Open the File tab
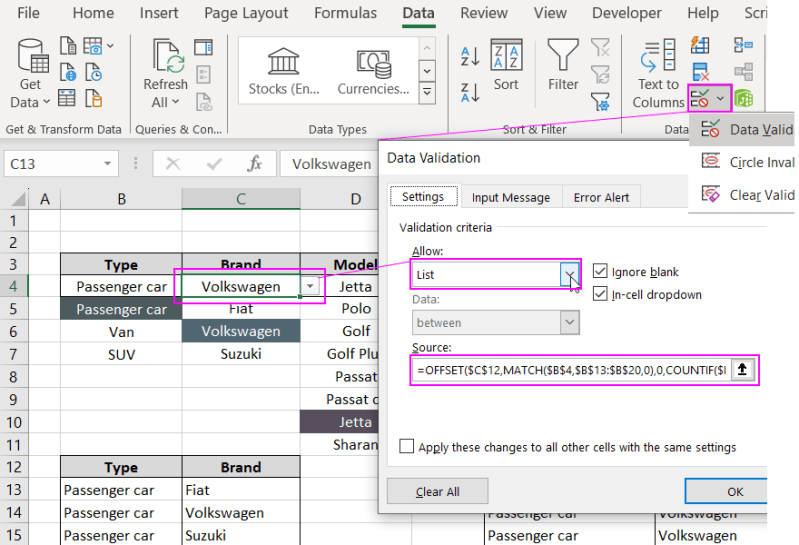This screenshot has width=799, height=545. 28,13
